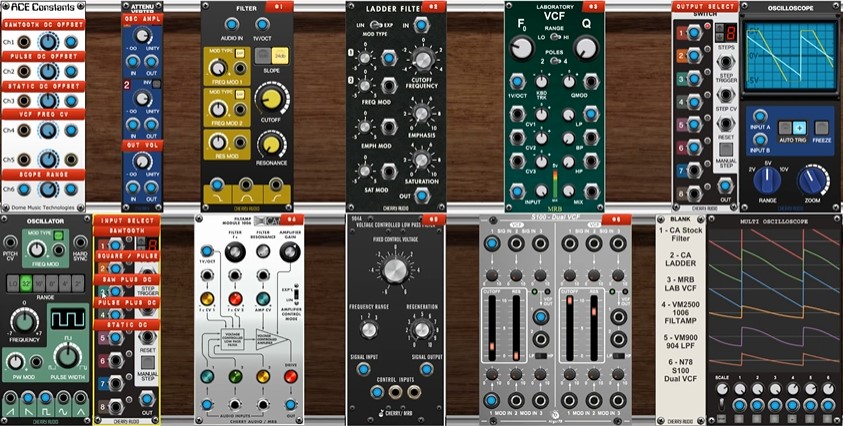Toggle the FREQ MOD 1 mod type button
This screenshot has height=426, width=843.
[240, 52]
